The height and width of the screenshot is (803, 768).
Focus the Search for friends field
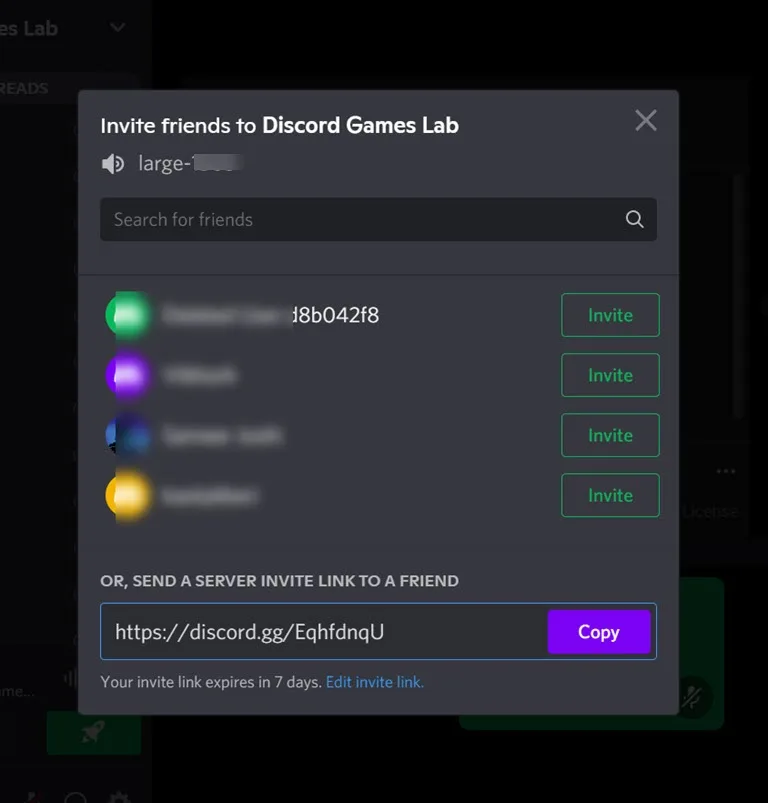pyautogui.click(x=378, y=219)
